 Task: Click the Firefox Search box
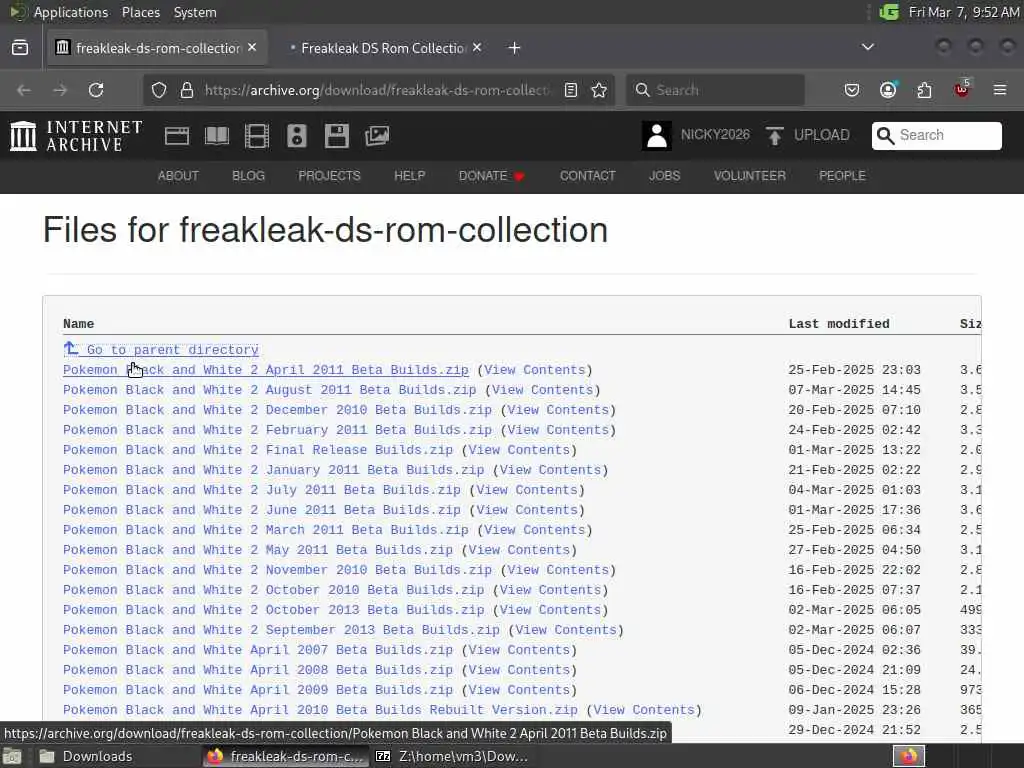coord(716,90)
